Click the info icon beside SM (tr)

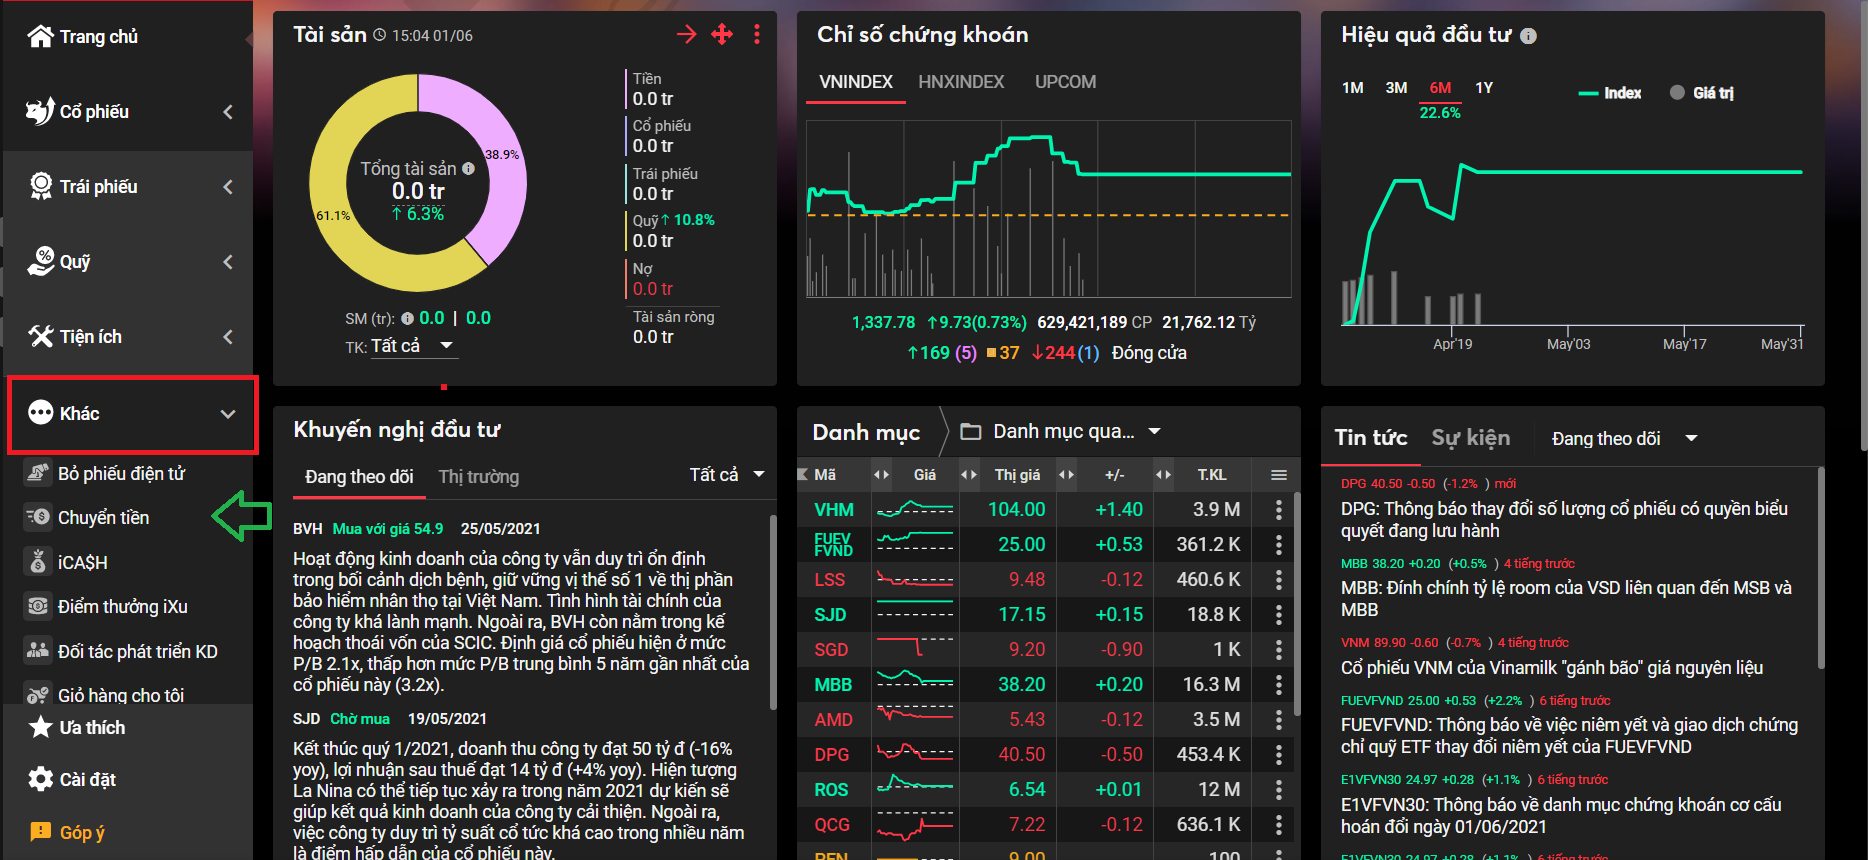[x=407, y=319]
